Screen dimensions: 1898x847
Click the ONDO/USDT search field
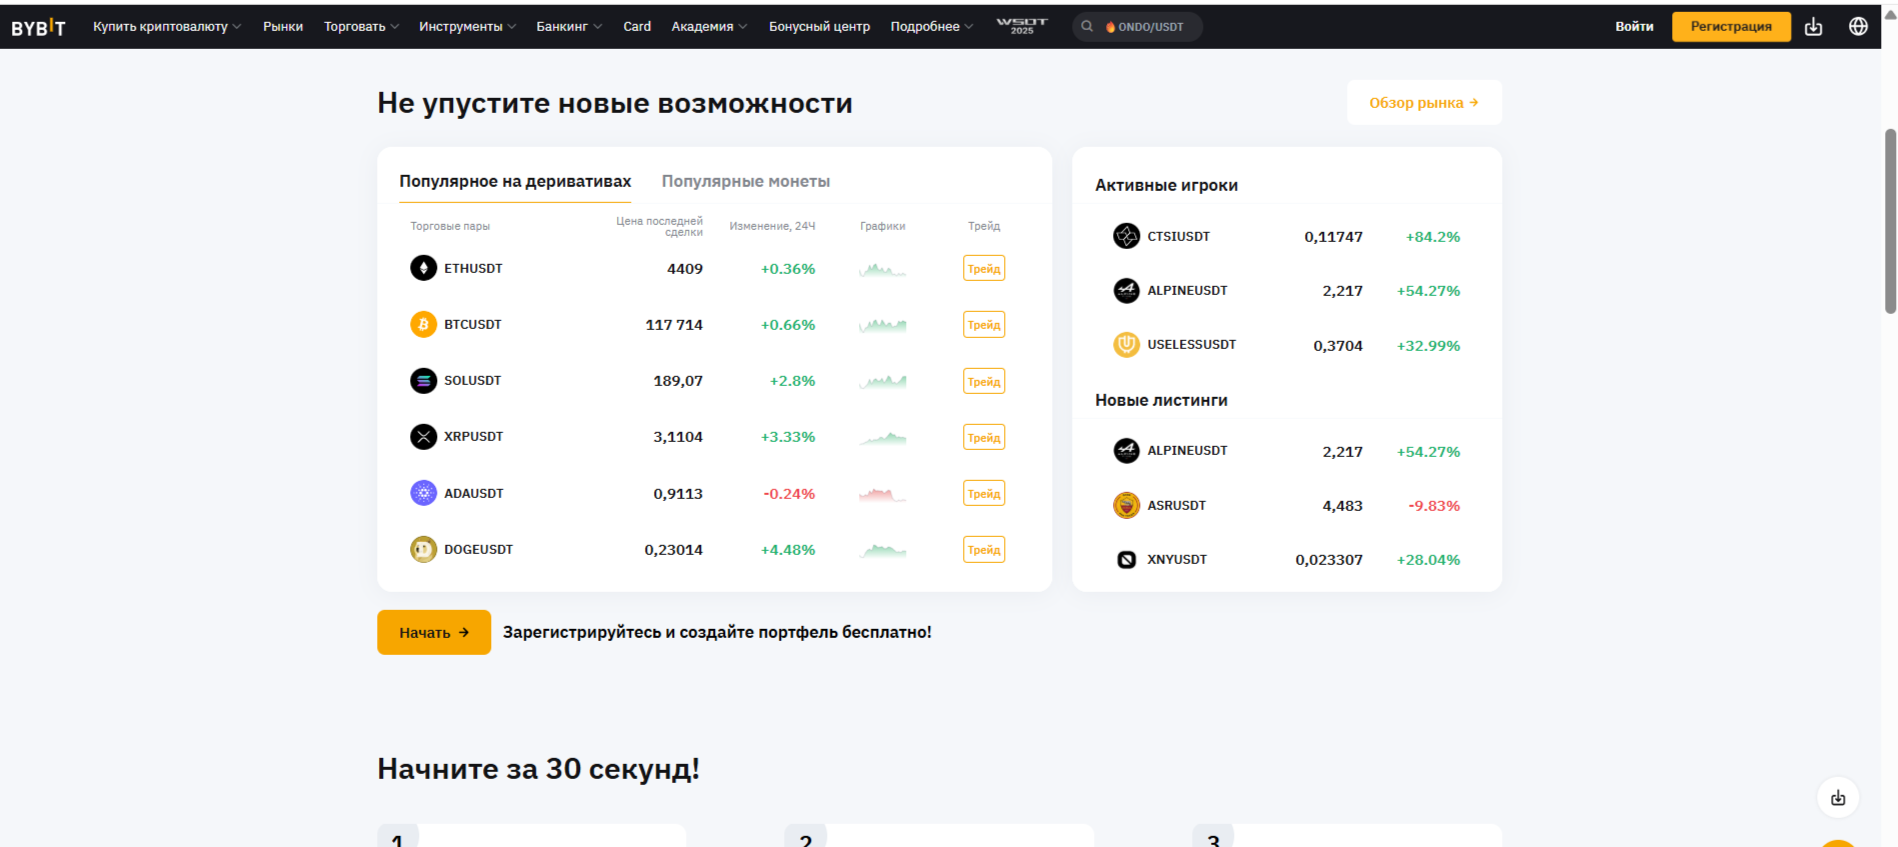coord(1137,27)
